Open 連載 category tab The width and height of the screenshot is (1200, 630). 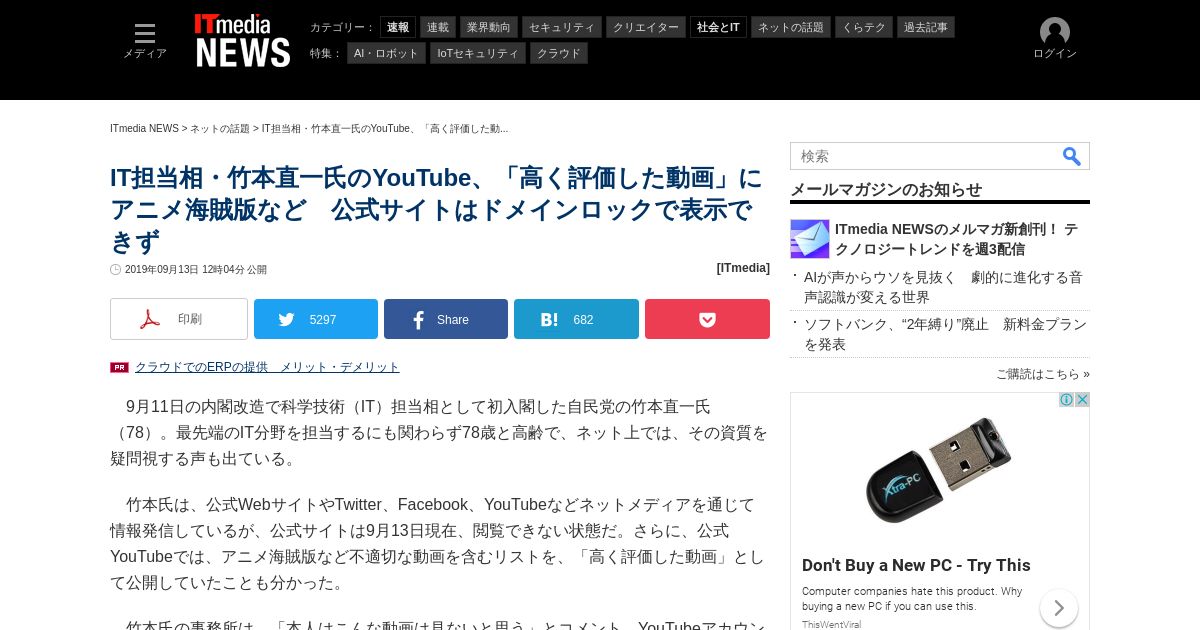(438, 27)
